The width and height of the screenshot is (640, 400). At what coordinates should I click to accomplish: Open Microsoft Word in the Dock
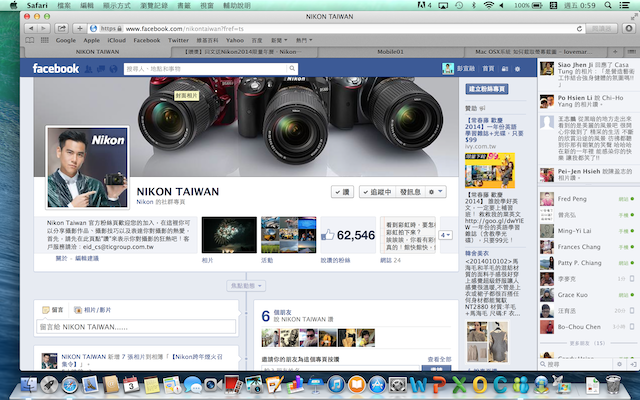(418, 384)
